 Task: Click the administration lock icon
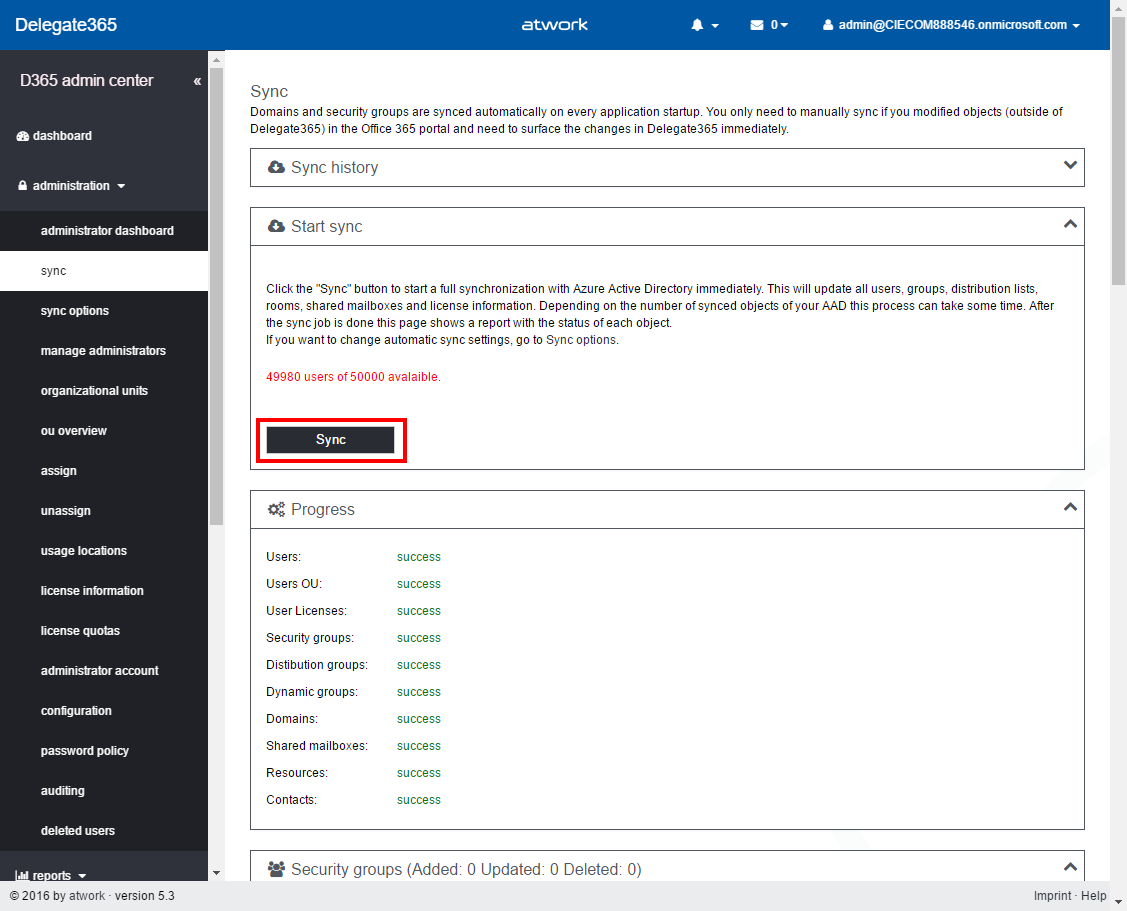click(23, 186)
